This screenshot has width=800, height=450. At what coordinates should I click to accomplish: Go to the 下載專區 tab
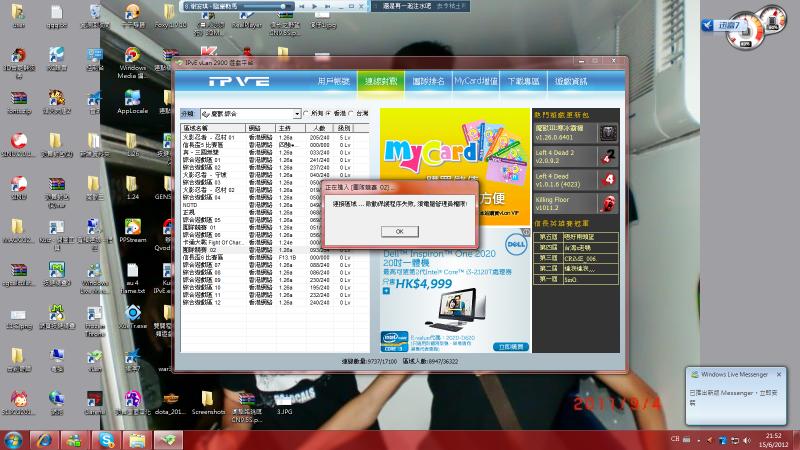523,81
